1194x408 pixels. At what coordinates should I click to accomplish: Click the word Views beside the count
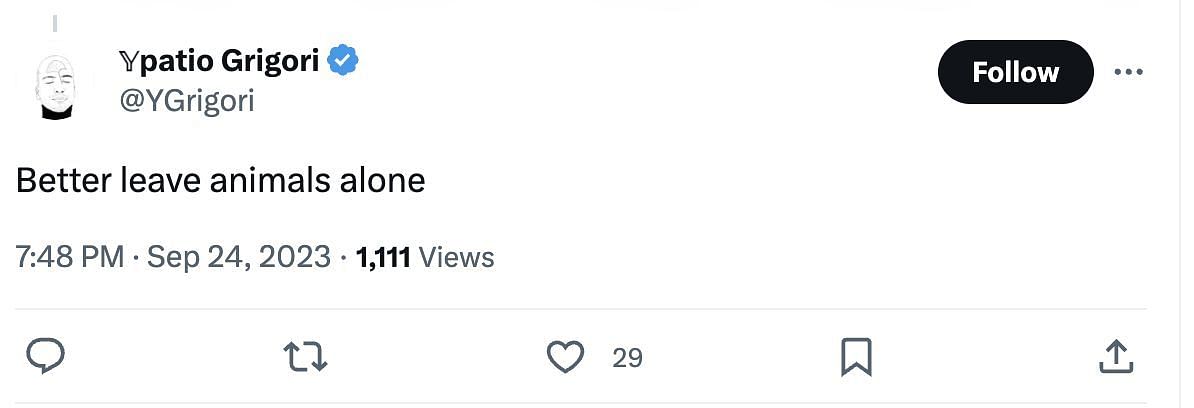456,257
